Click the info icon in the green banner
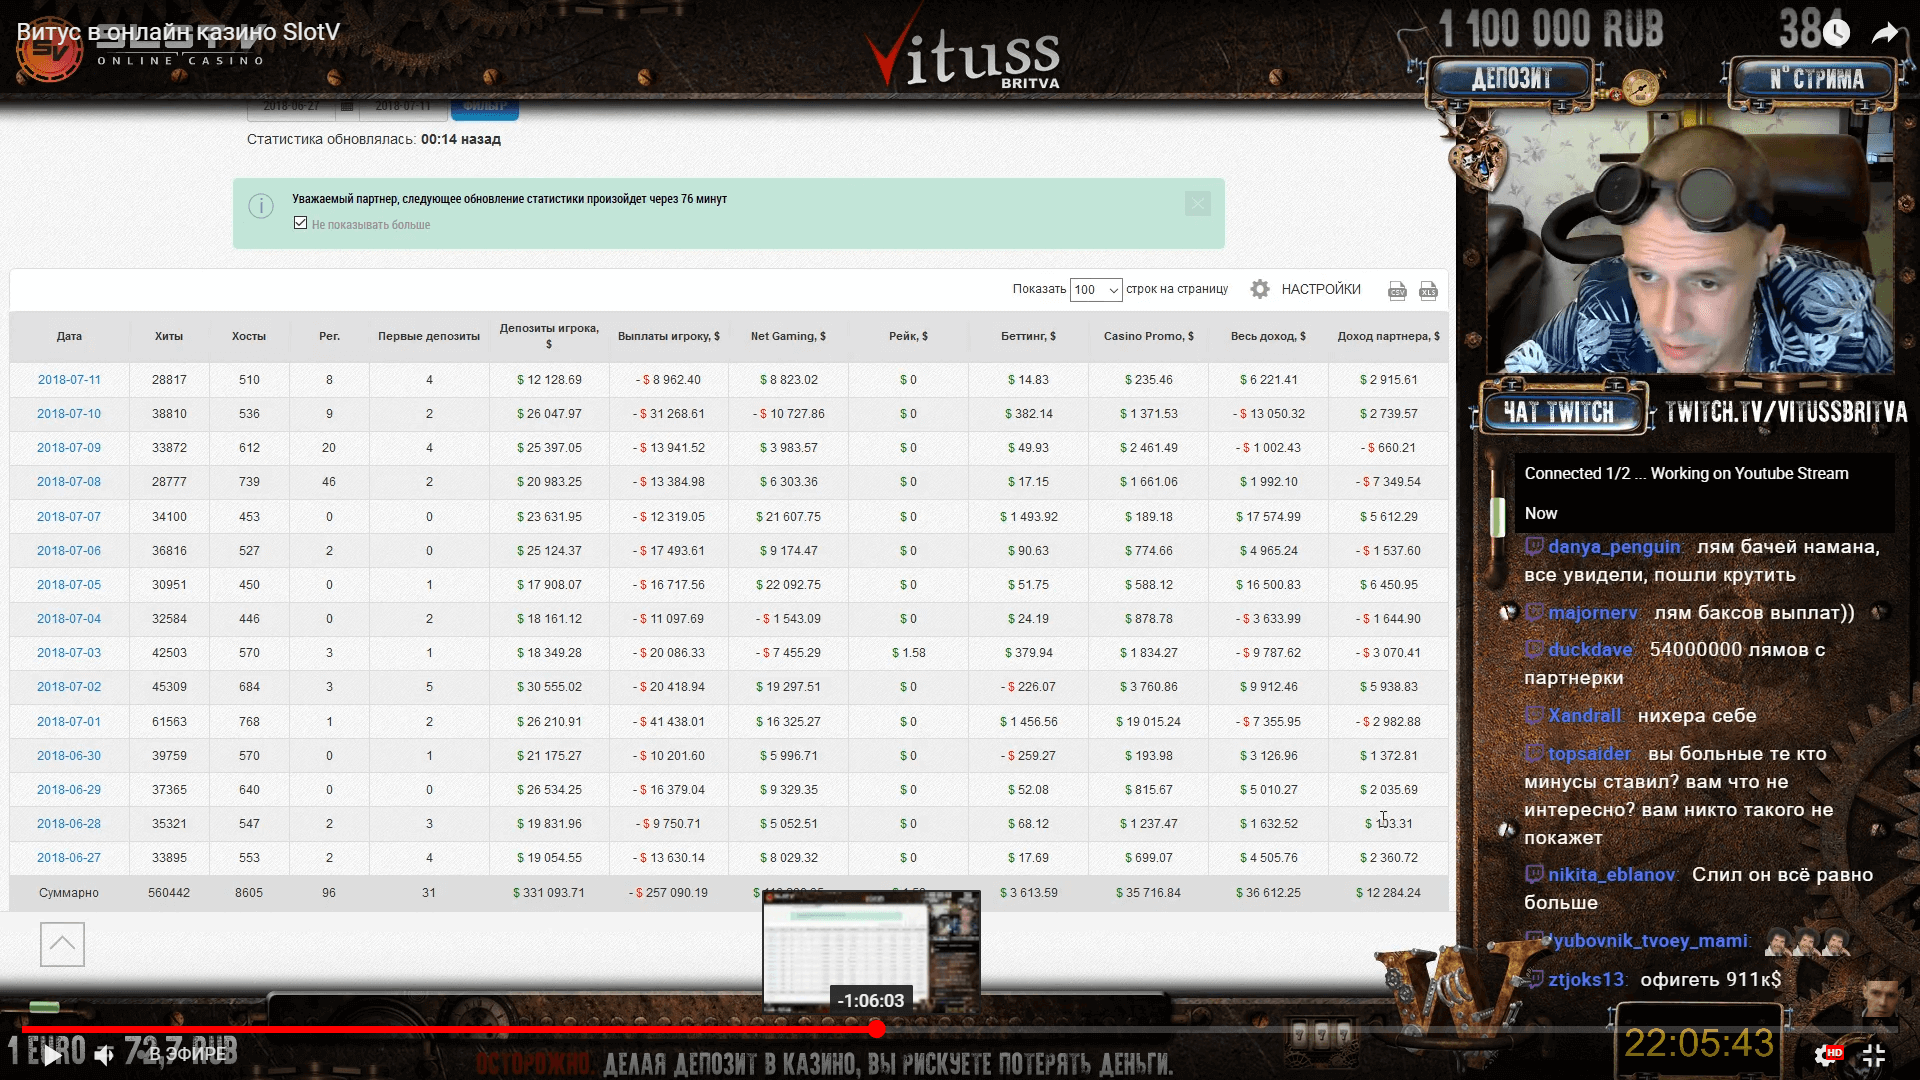The image size is (1920, 1080). coord(261,206)
